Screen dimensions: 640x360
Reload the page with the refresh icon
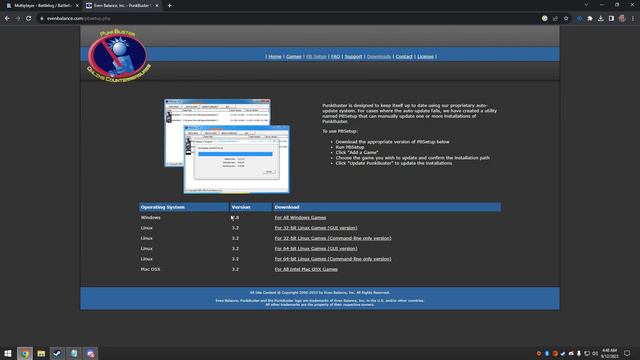(x=29, y=18)
